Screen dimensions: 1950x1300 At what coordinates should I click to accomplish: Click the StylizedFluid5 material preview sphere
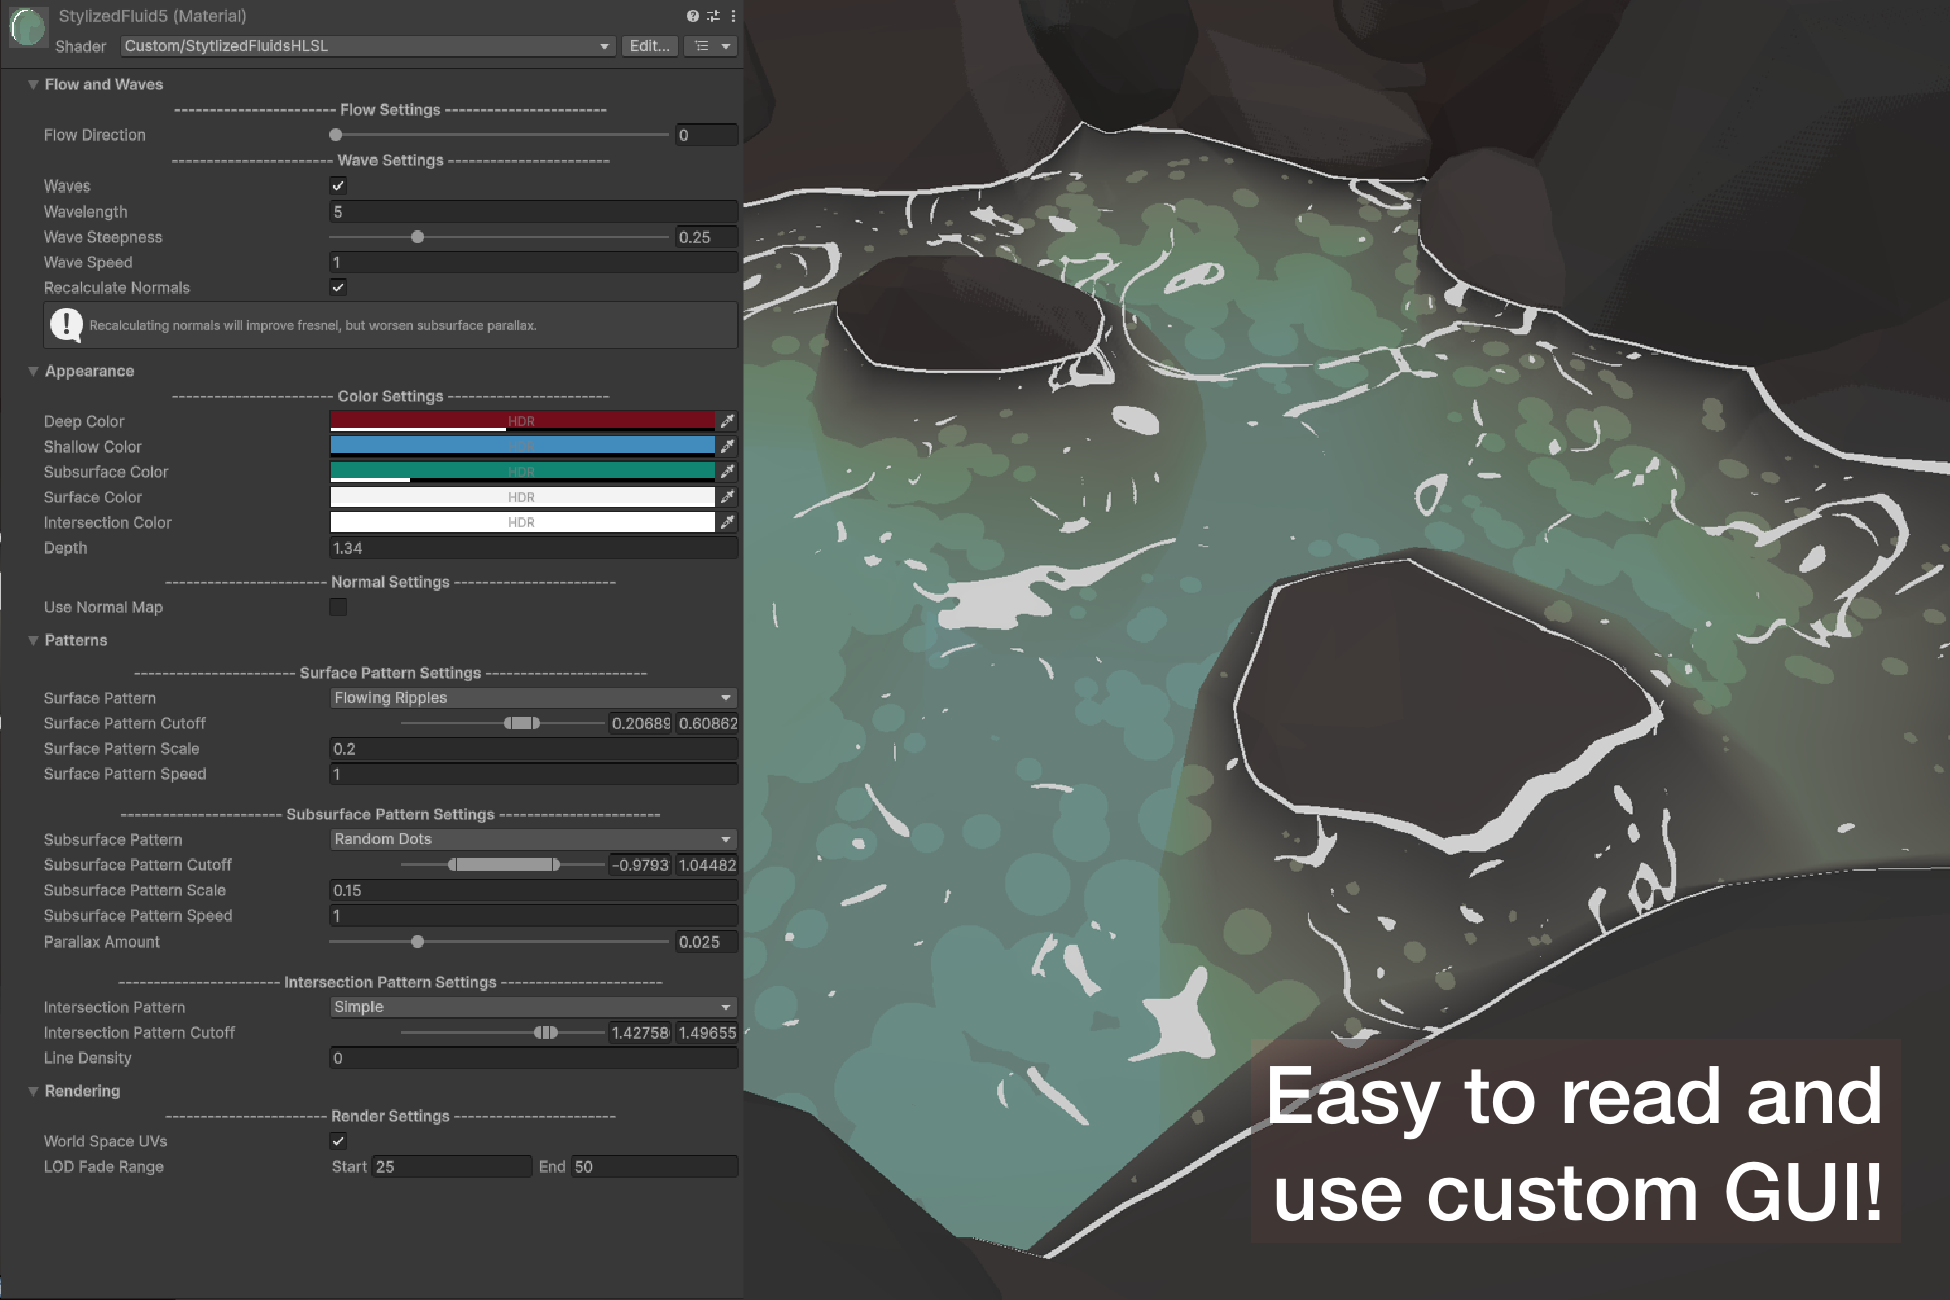point(28,28)
